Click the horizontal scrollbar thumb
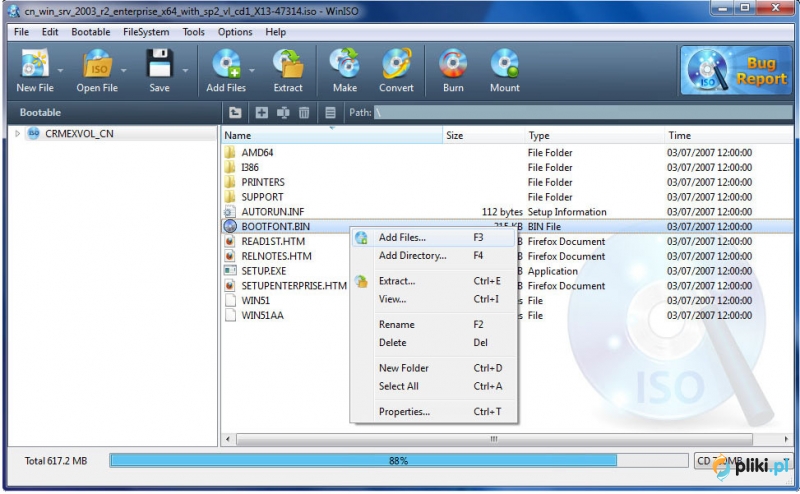The image size is (800, 494). pyautogui.click(x=494, y=439)
